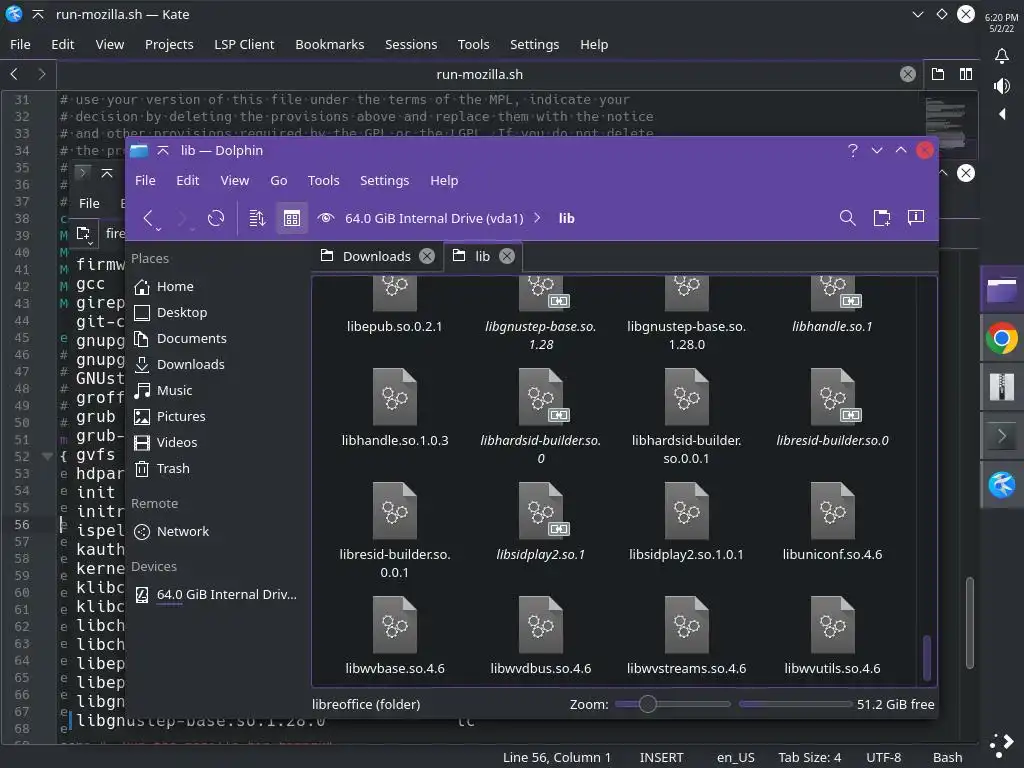
Task: Close the Downloads tab
Action: (426, 256)
